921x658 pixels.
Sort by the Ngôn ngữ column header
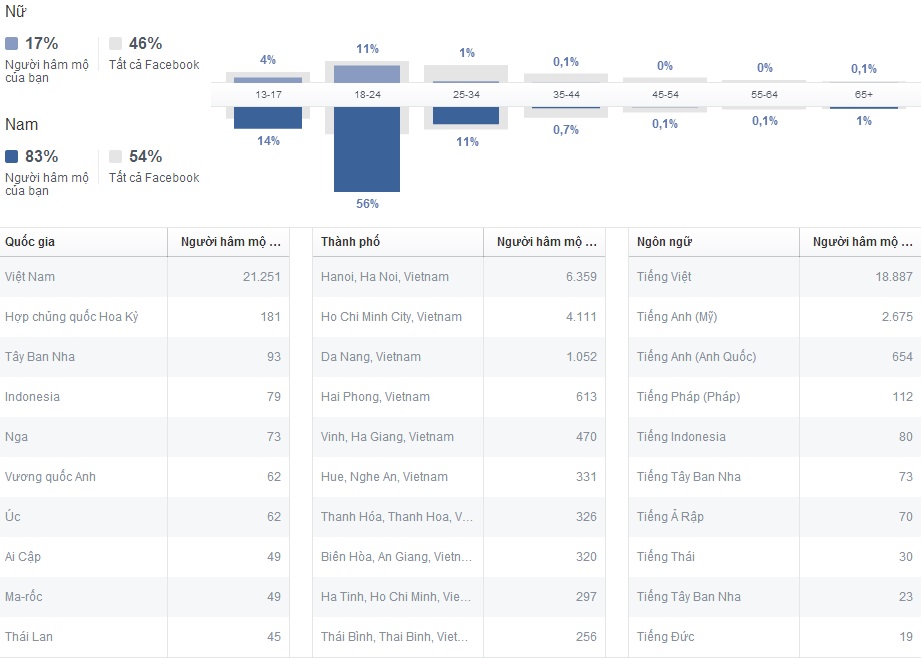(x=664, y=242)
